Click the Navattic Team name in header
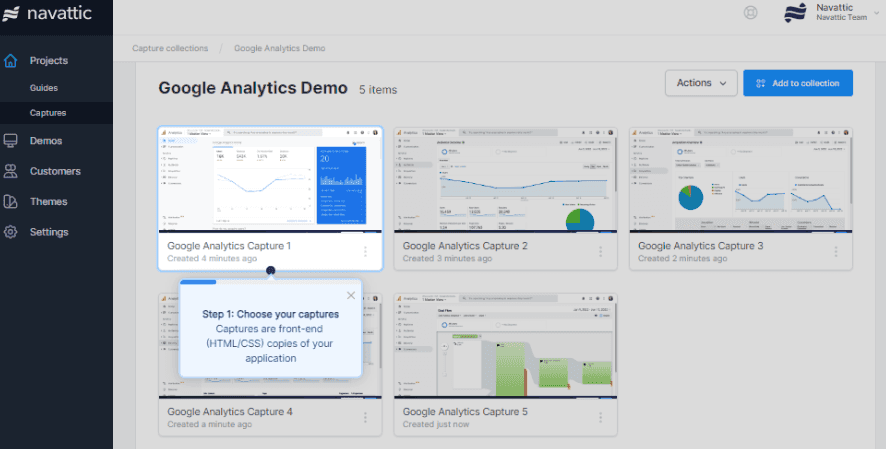Screen dimensions: 886x449 841,17
